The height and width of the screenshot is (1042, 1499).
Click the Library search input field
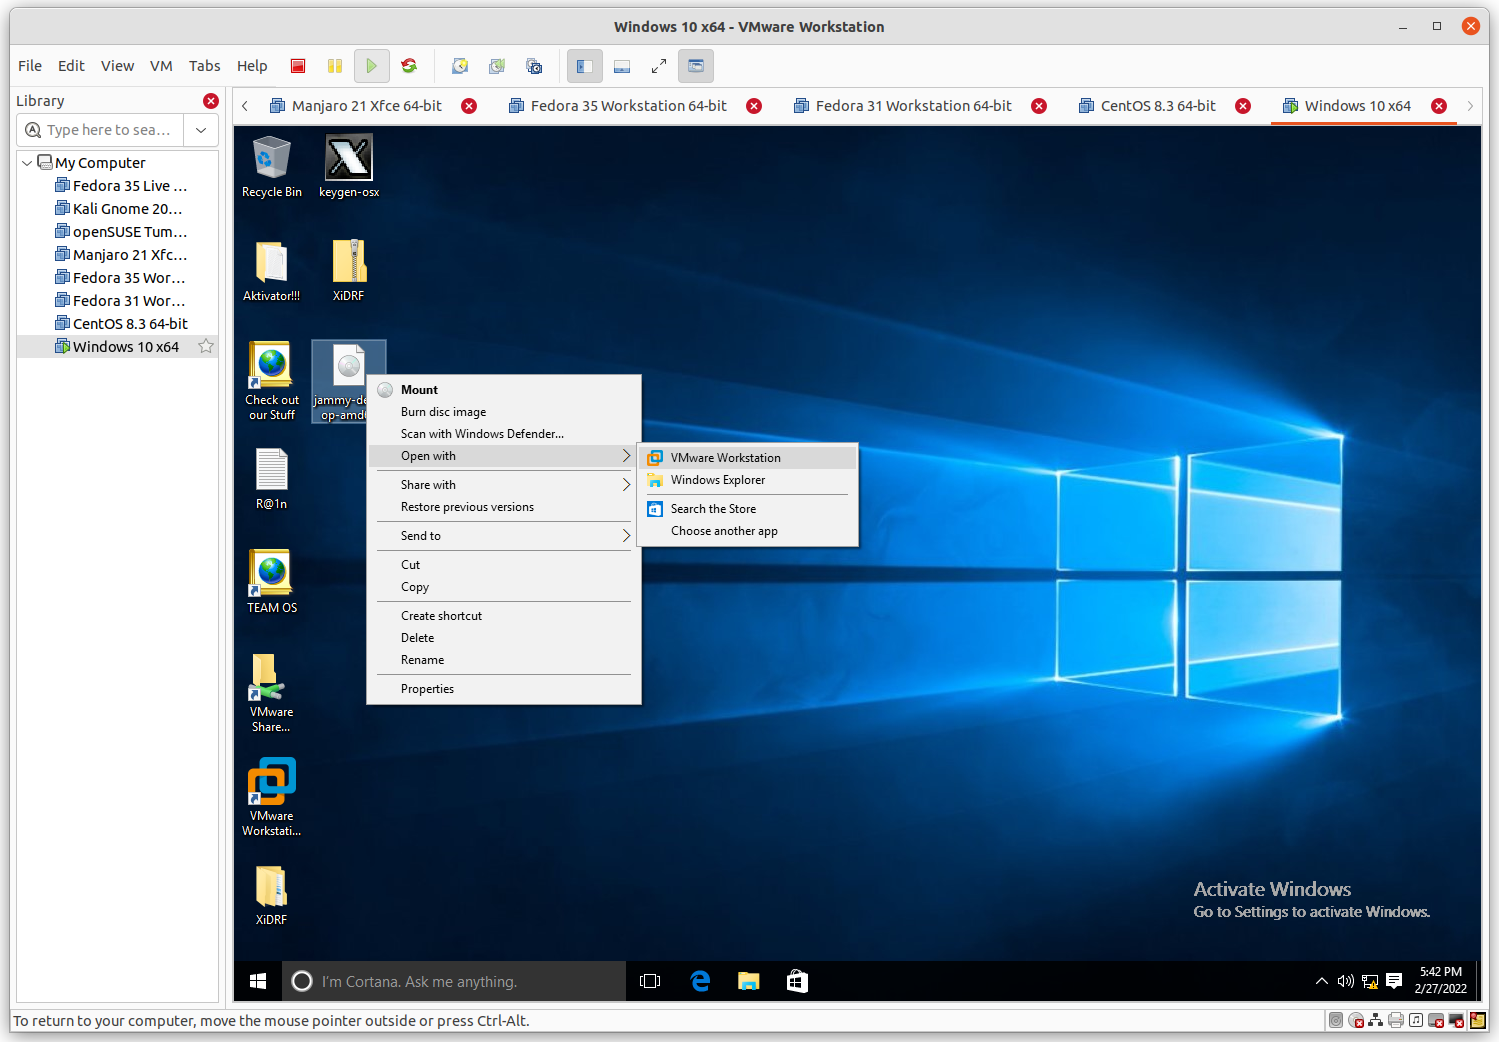(100, 130)
